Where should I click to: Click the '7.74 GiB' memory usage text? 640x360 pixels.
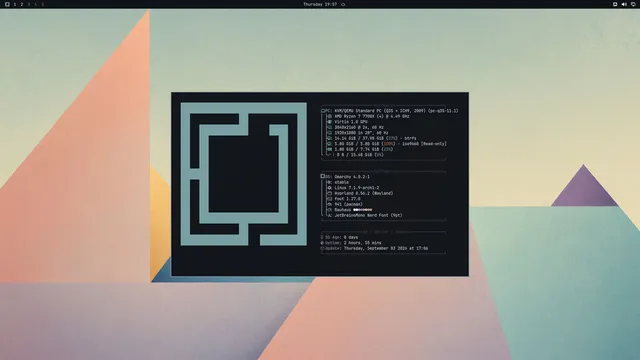(x=370, y=149)
